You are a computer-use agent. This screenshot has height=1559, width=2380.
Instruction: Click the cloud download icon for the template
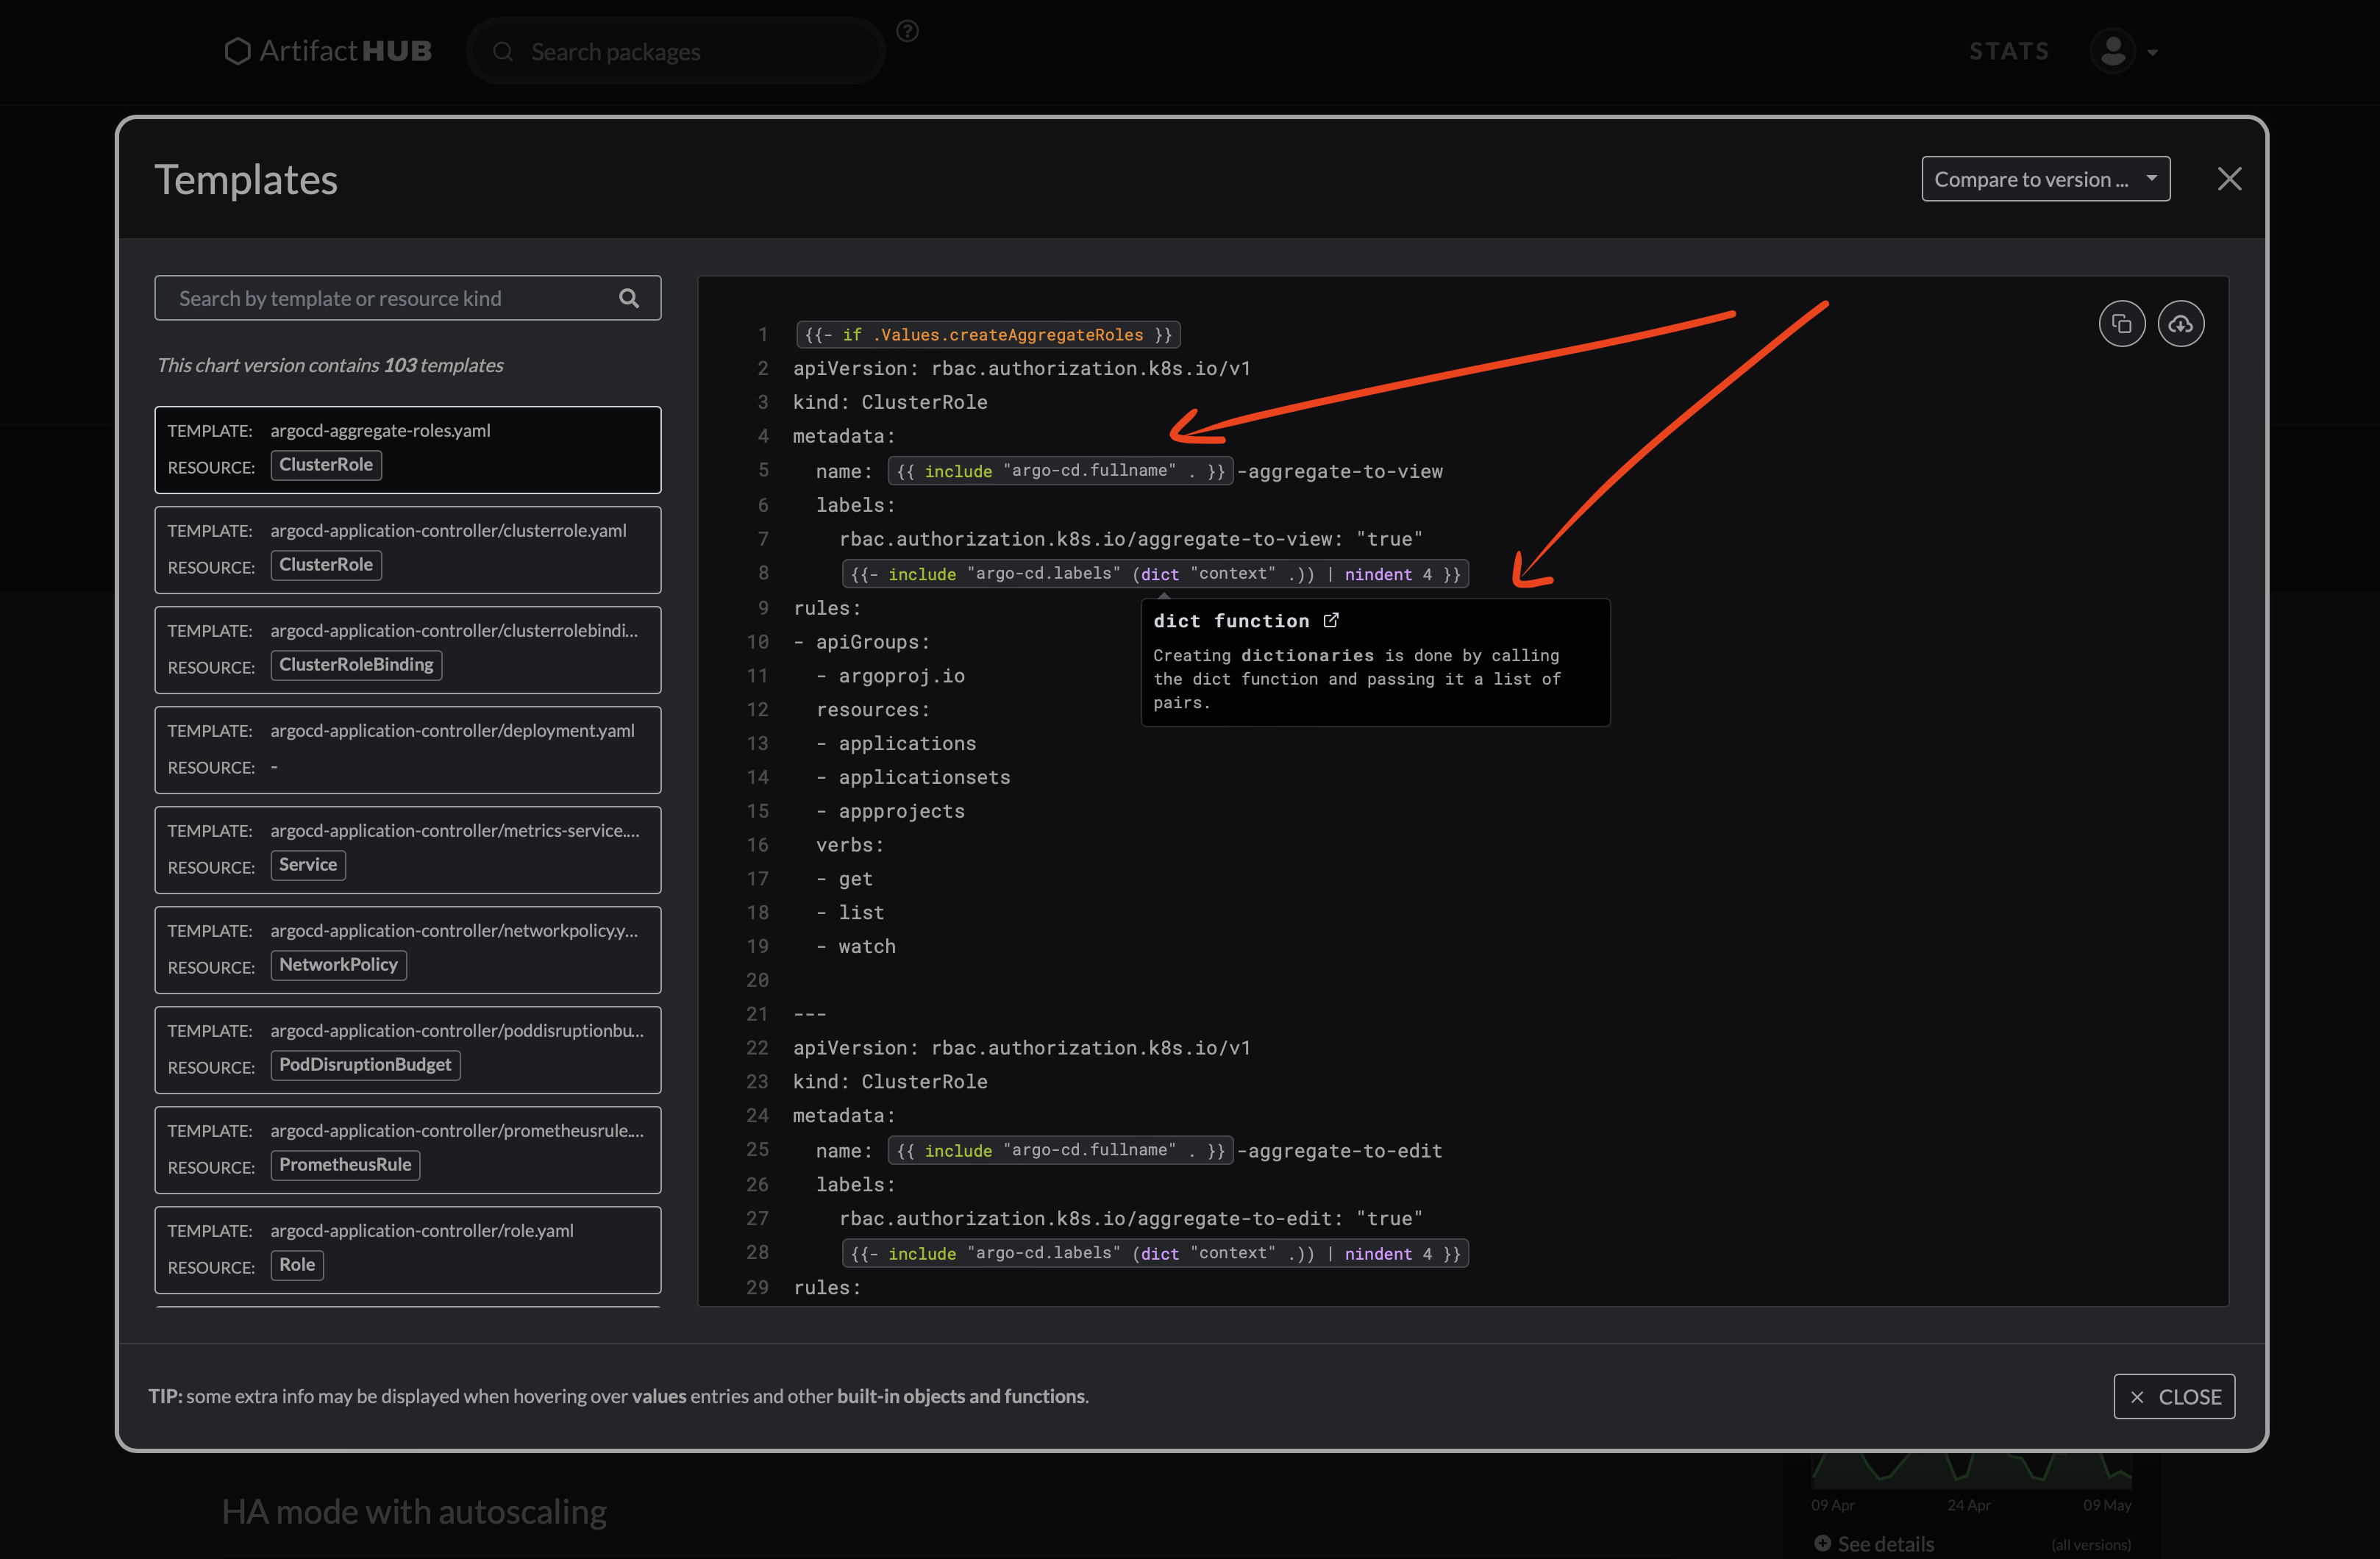click(2182, 323)
